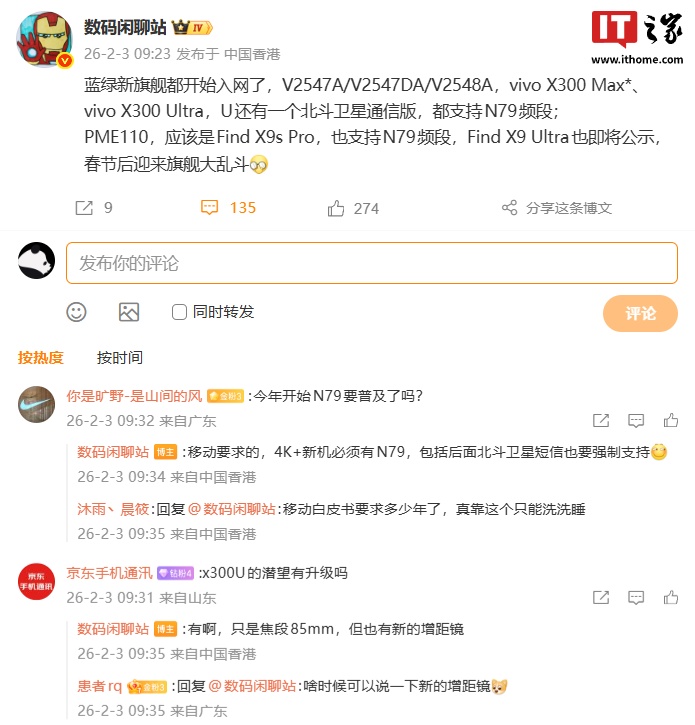The image size is (695, 725).
Task: Click the share icon beside 分享这条博文
Action: tap(510, 208)
